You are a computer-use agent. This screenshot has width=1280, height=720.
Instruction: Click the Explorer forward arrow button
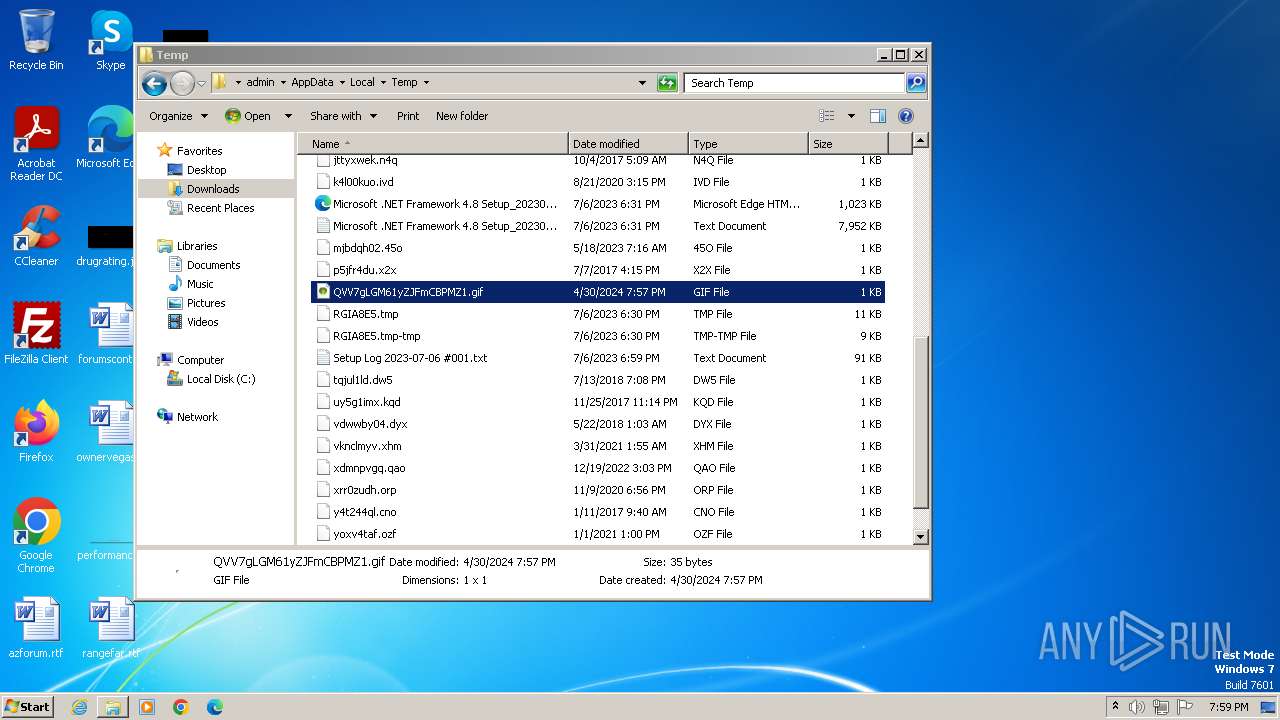182,83
